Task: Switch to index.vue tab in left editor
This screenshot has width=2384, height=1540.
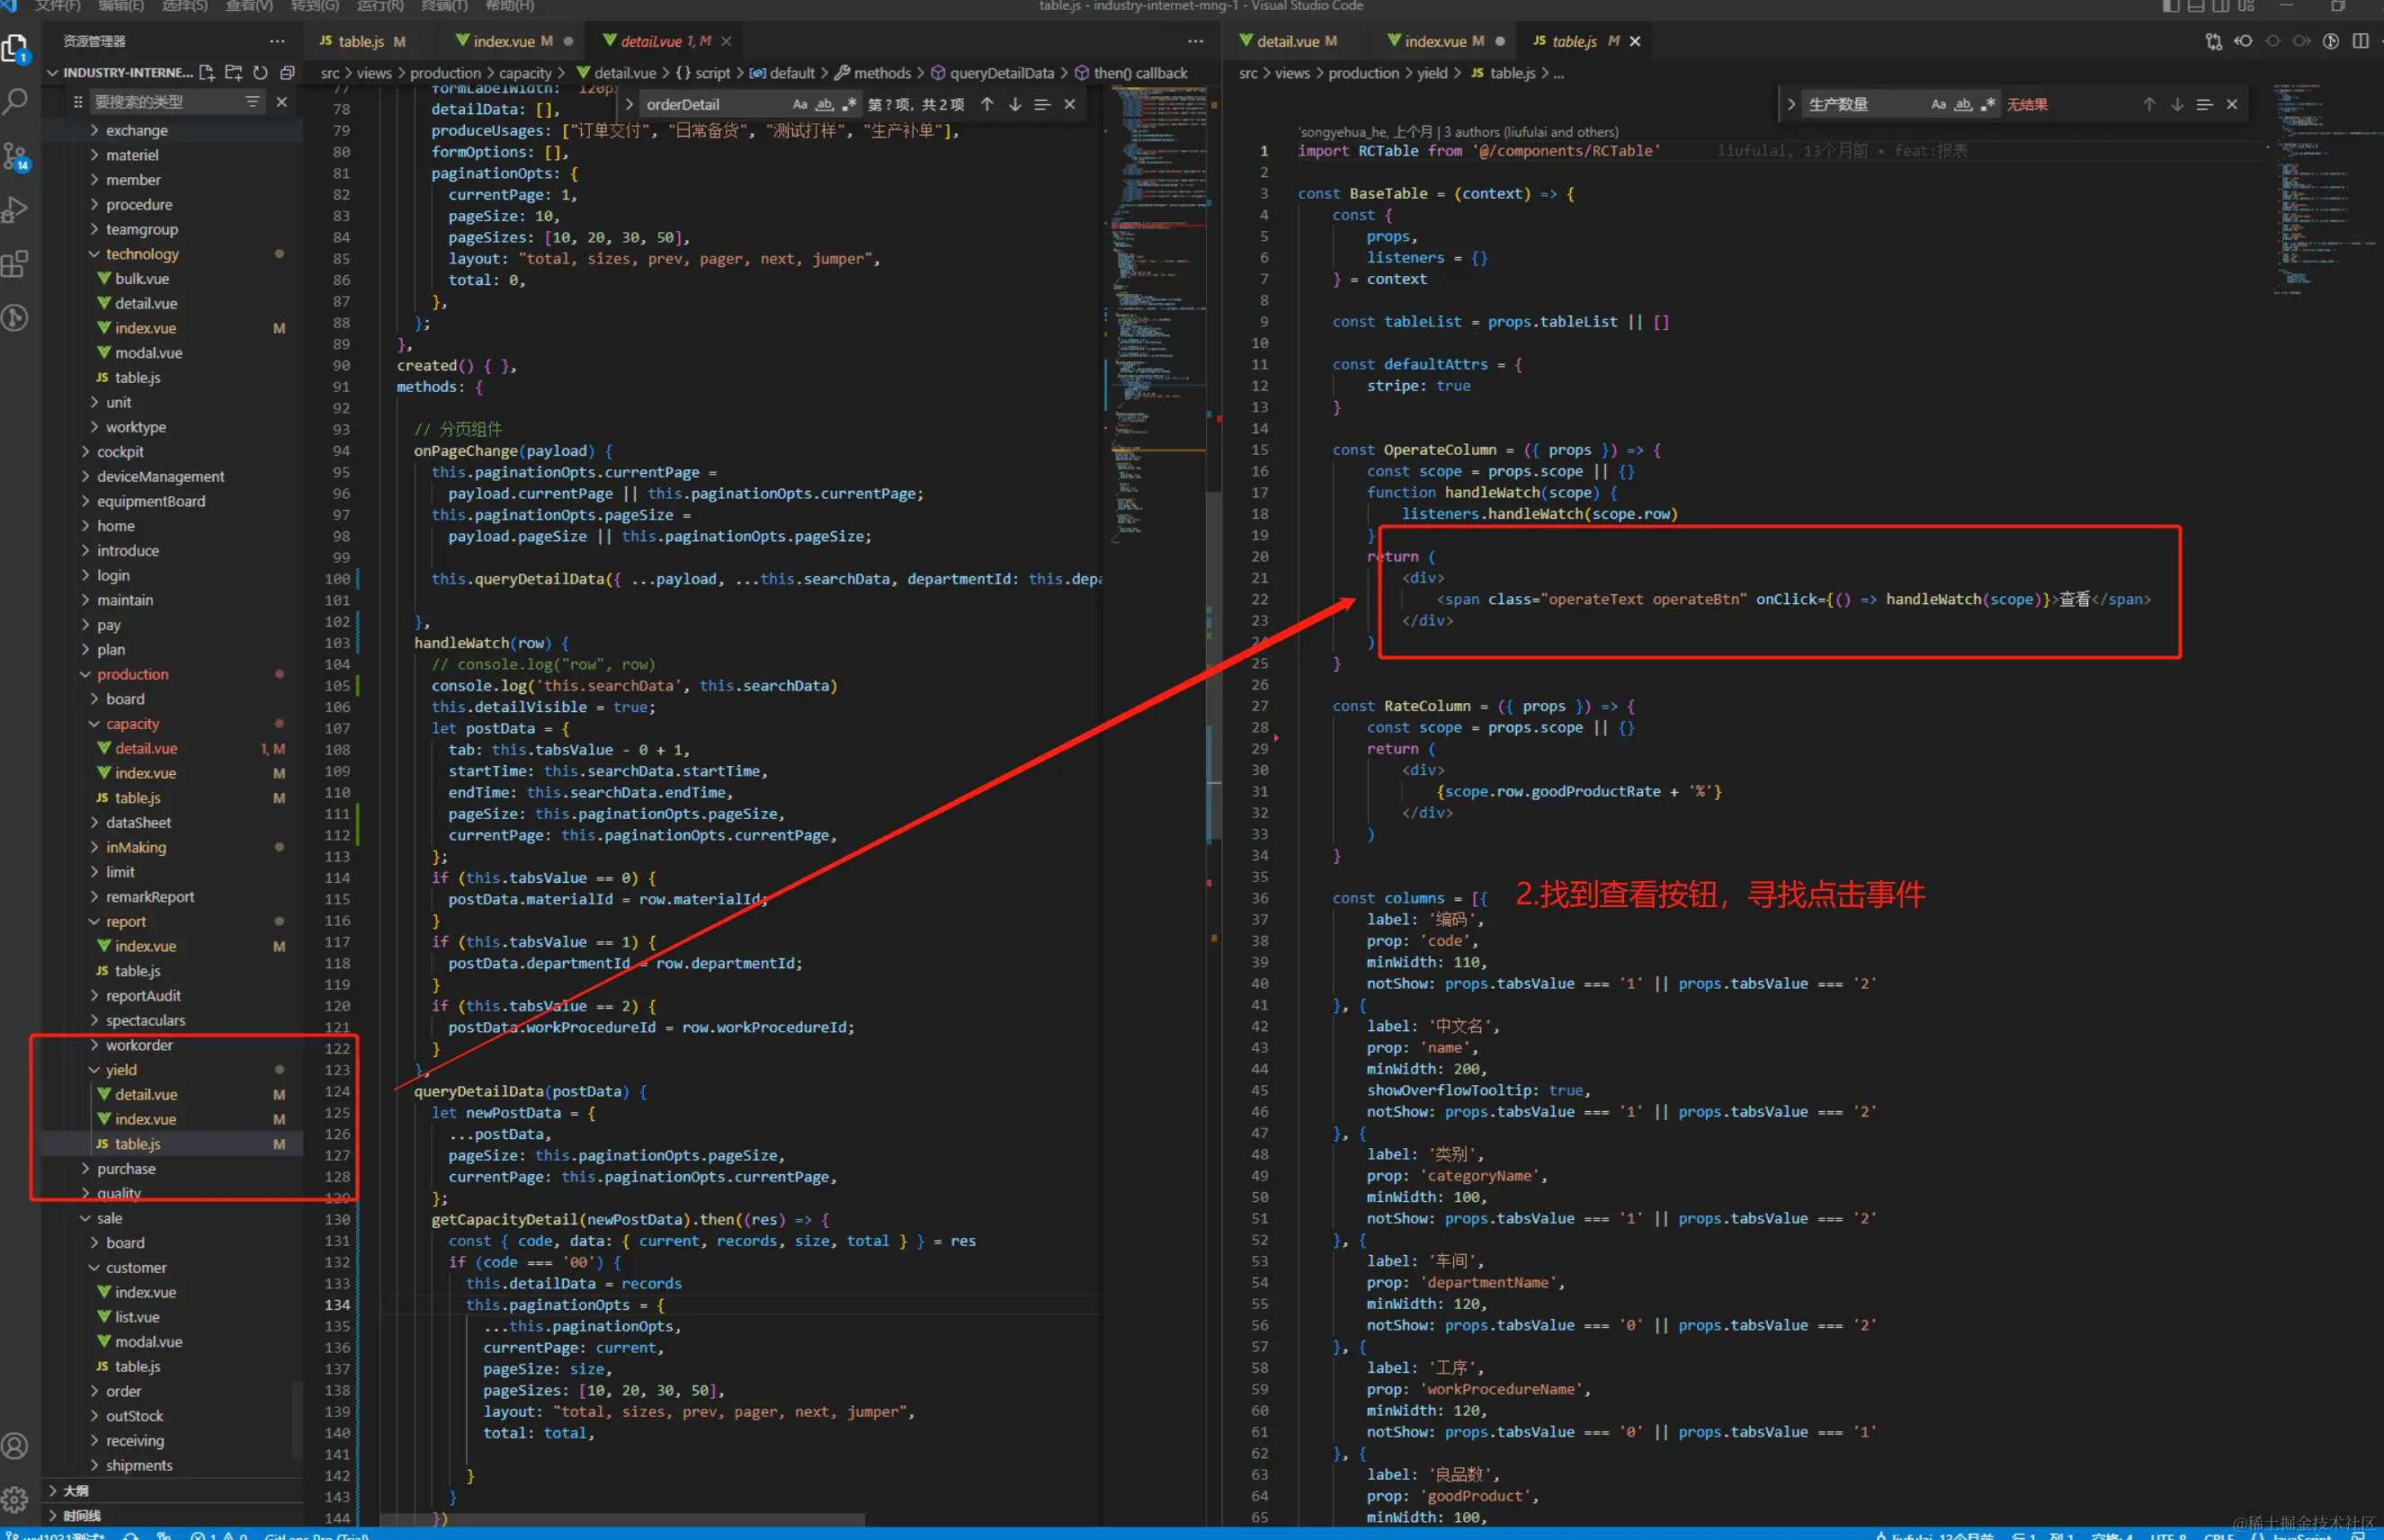Action: (x=504, y=41)
